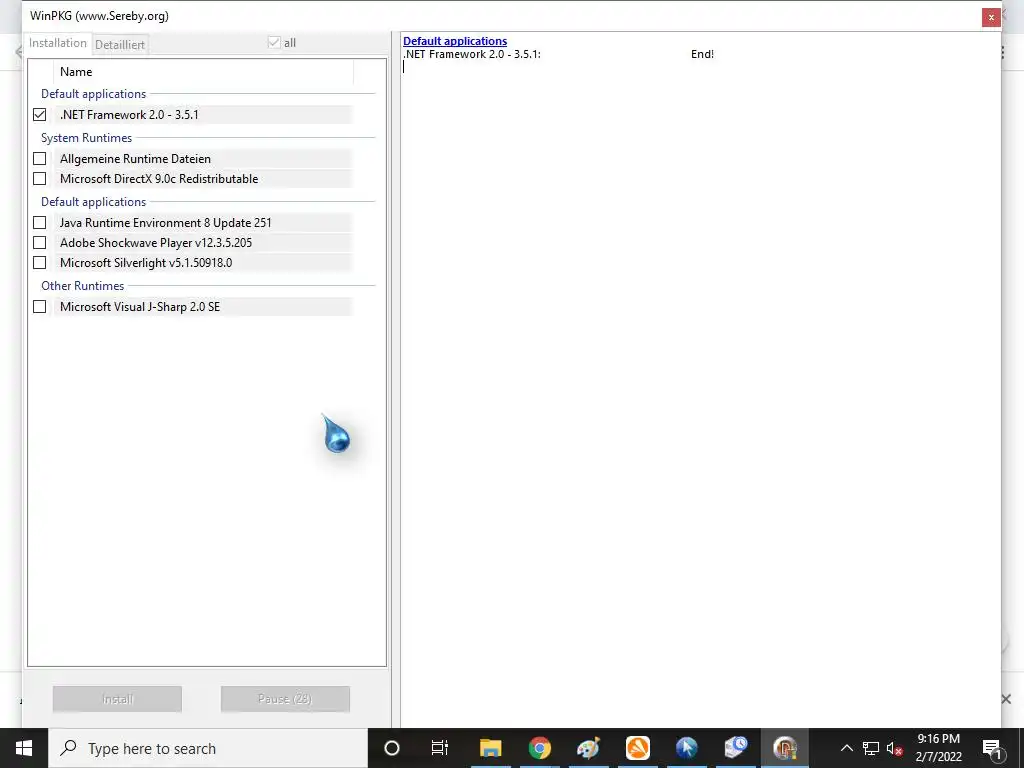Image resolution: width=1024 pixels, height=768 pixels.
Task: Tick the Microsoft Silverlight v5.1.50918.0 checkbox
Action: (40, 263)
